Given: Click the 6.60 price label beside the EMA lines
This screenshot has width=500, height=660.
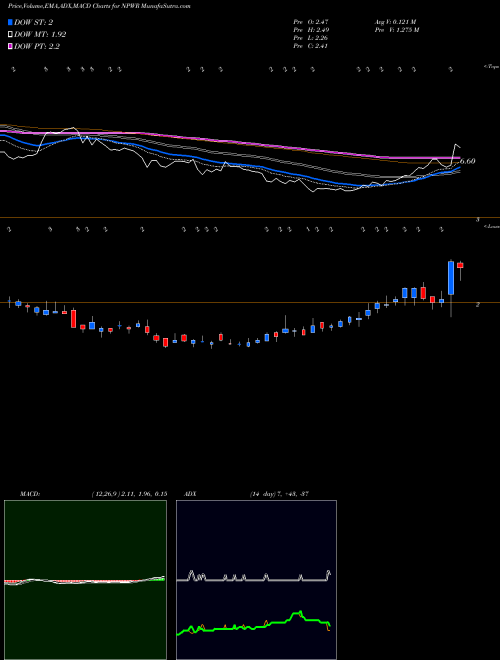Looking at the screenshot, I should click(x=468, y=161).
